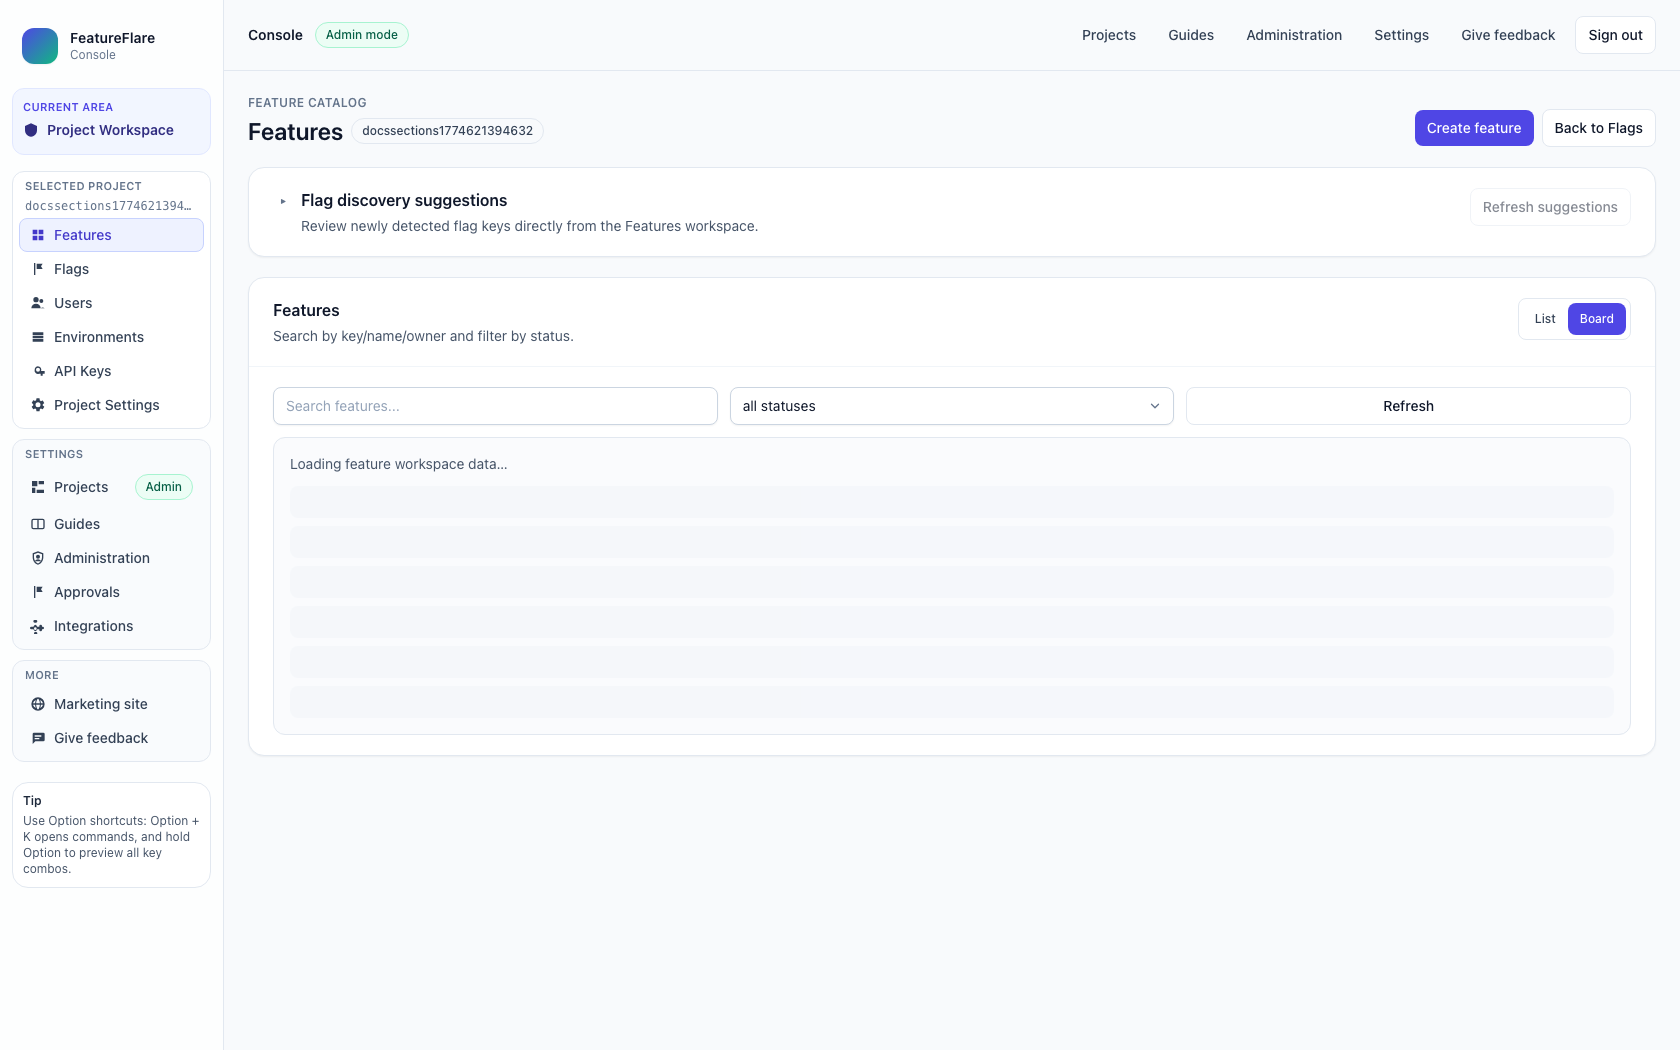Click the Project Settings gear icon
This screenshot has height=1050, width=1680.
pyautogui.click(x=38, y=405)
